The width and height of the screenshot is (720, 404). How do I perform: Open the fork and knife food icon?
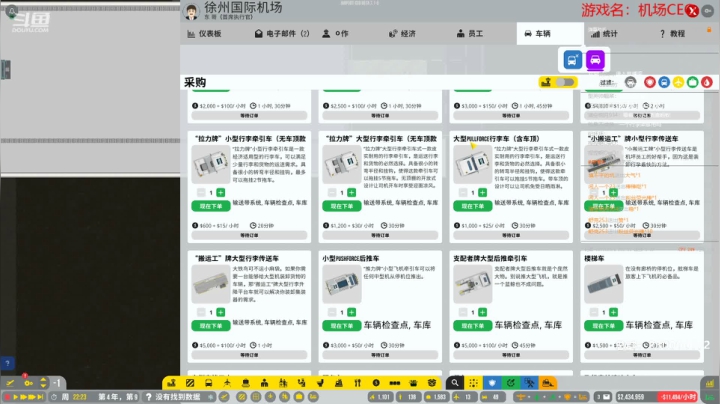(x=357, y=383)
